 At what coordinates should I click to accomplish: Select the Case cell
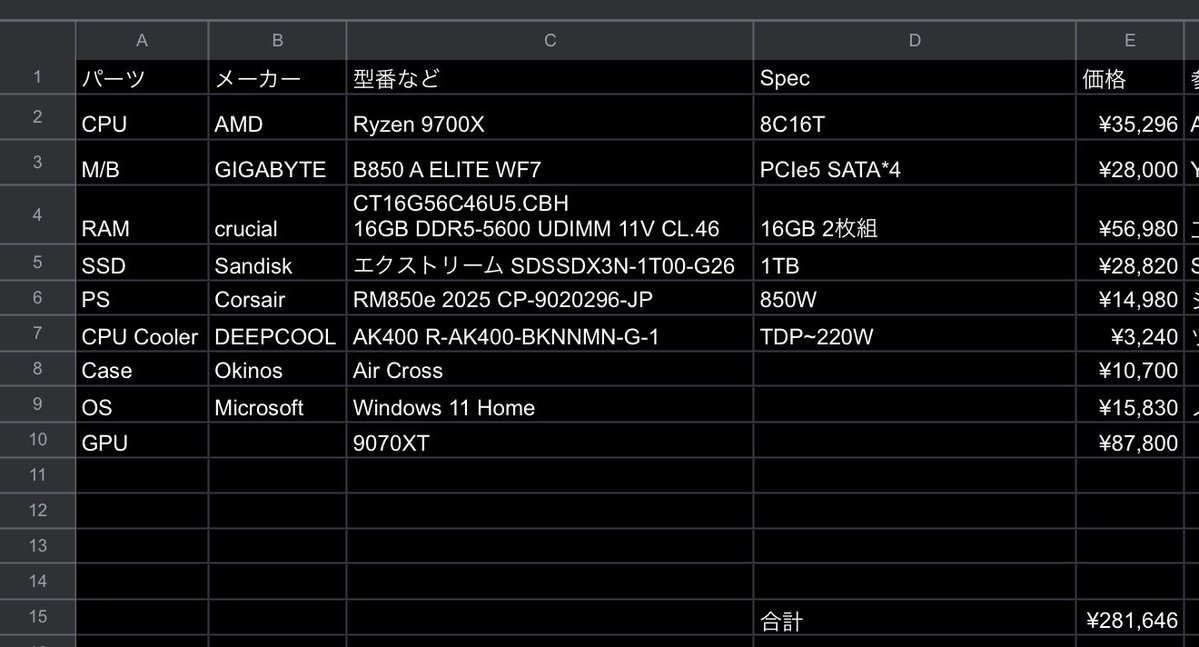(141, 369)
